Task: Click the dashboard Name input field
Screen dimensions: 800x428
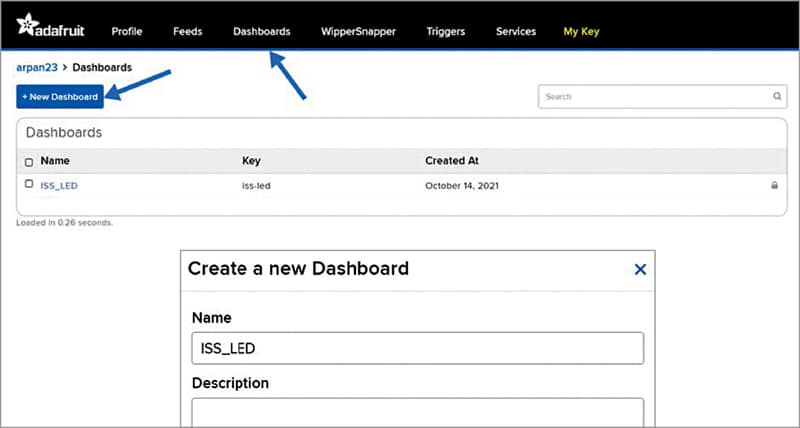Action: pos(417,348)
